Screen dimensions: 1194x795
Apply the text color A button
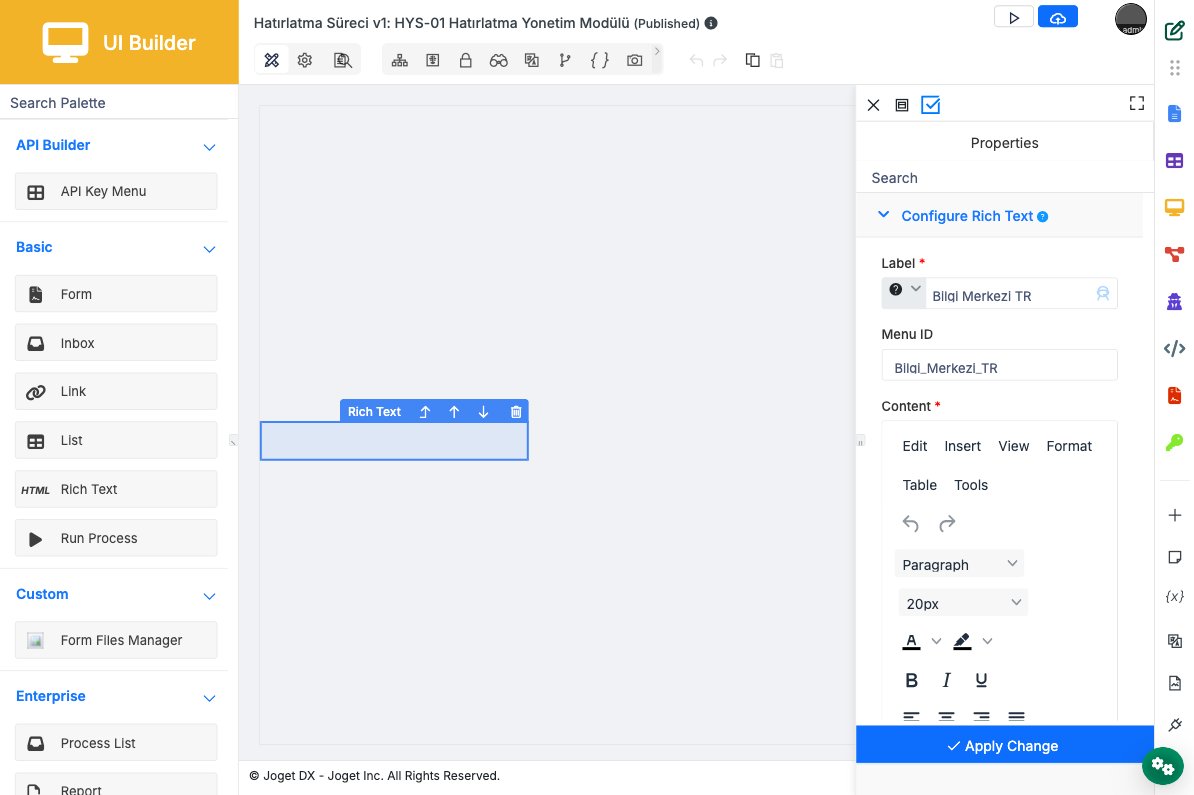911,641
